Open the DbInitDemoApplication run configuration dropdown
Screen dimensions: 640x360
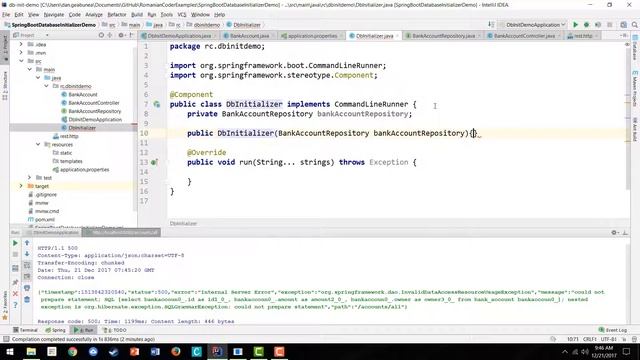(533, 25)
